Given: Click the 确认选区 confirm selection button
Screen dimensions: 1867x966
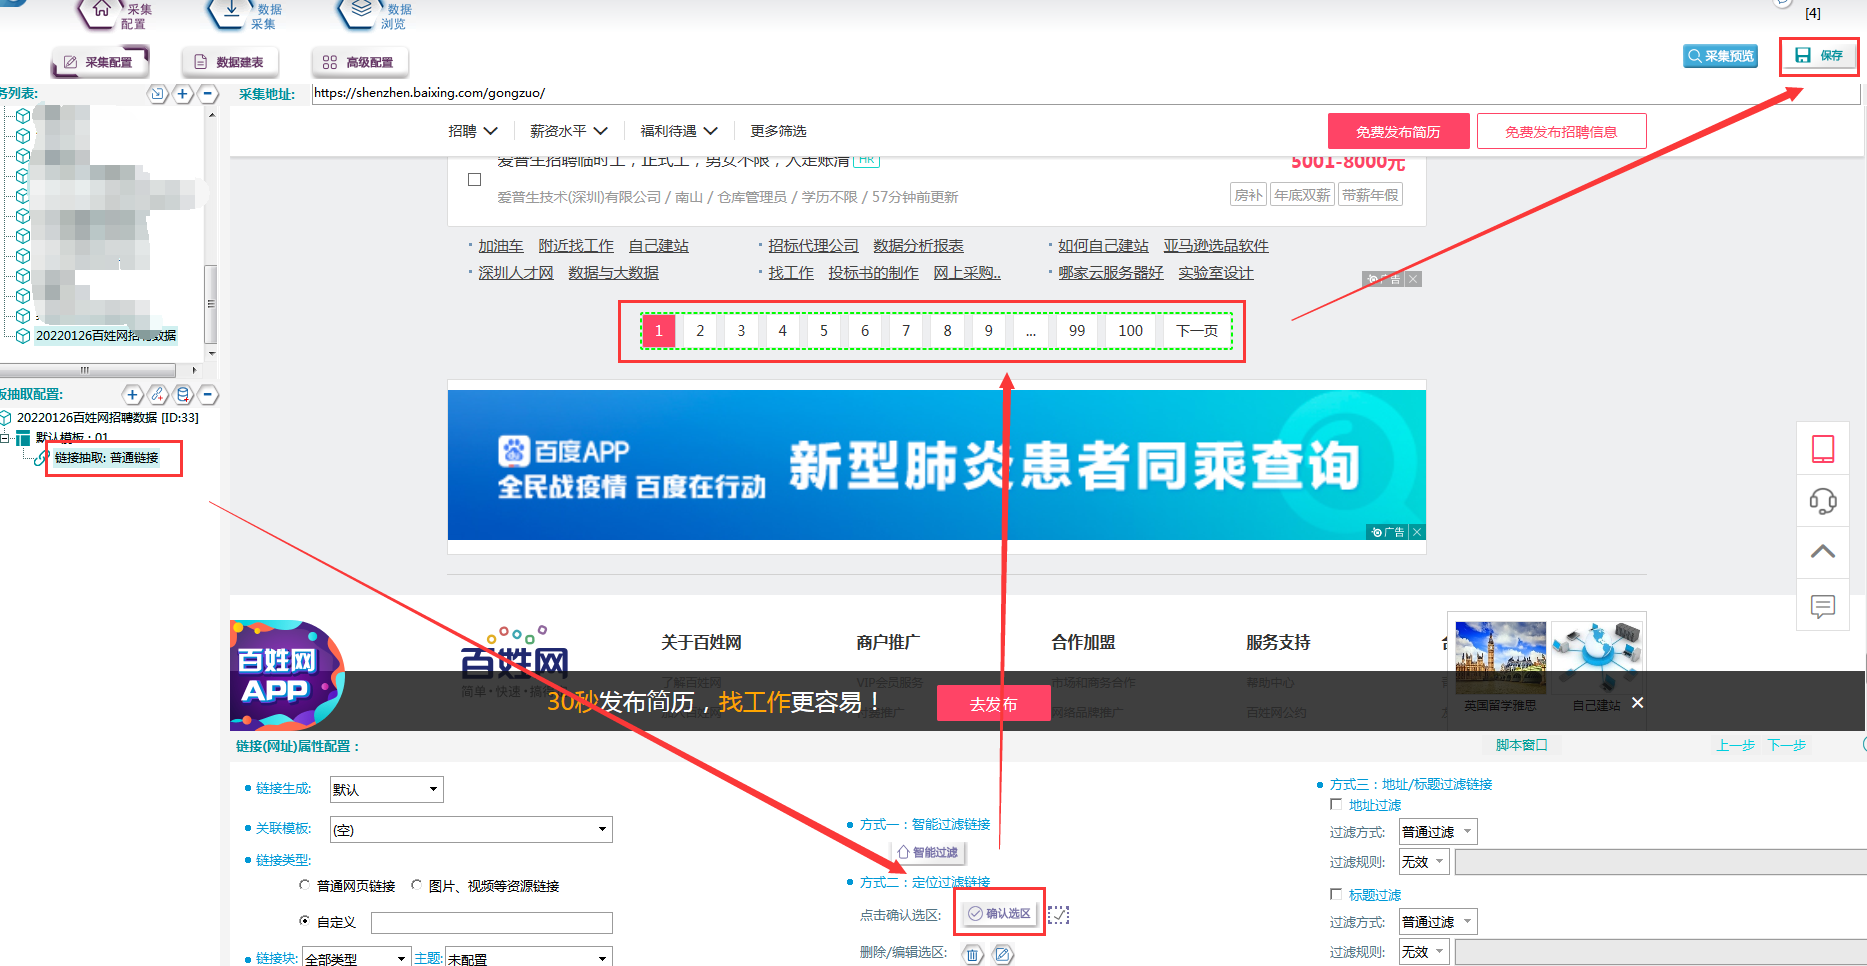Looking at the screenshot, I should (x=999, y=911).
